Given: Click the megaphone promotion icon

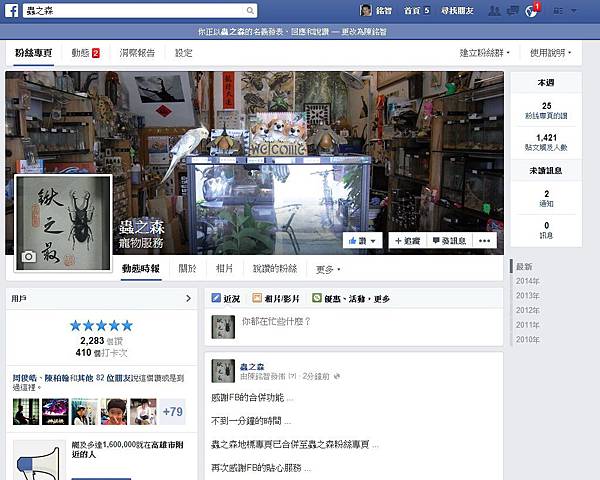Looking at the screenshot, I should (x=39, y=460).
